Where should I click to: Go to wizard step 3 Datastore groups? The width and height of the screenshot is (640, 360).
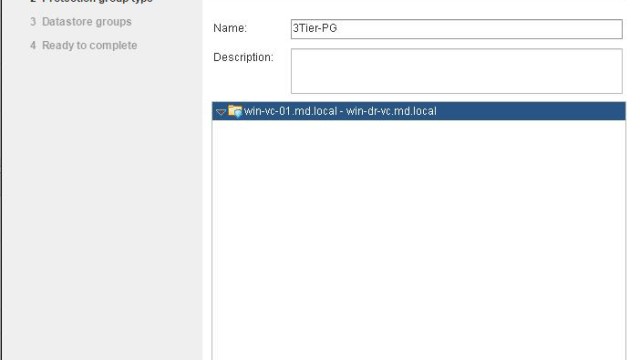click(81, 22)
